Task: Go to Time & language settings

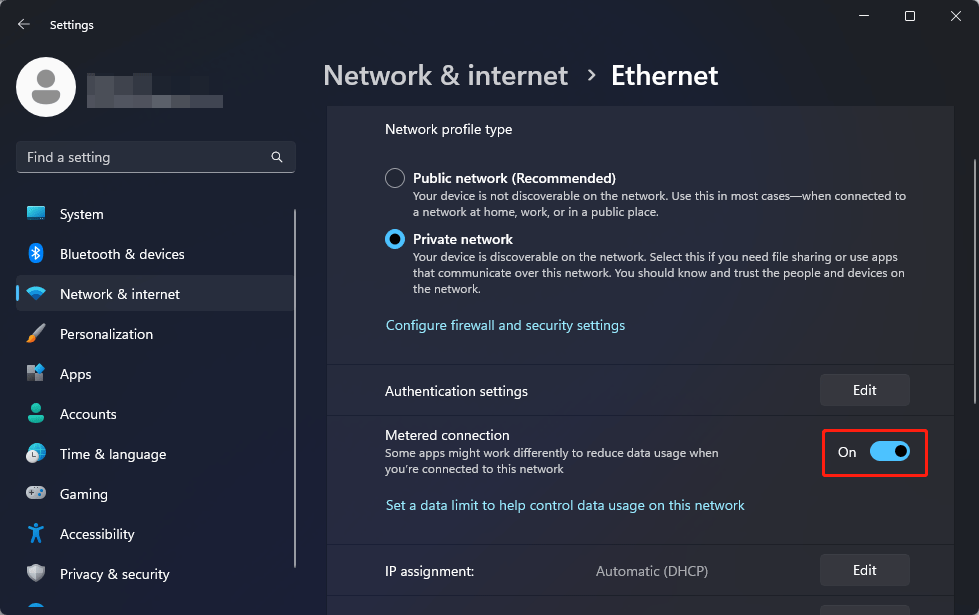Action: tap(112, 454)
